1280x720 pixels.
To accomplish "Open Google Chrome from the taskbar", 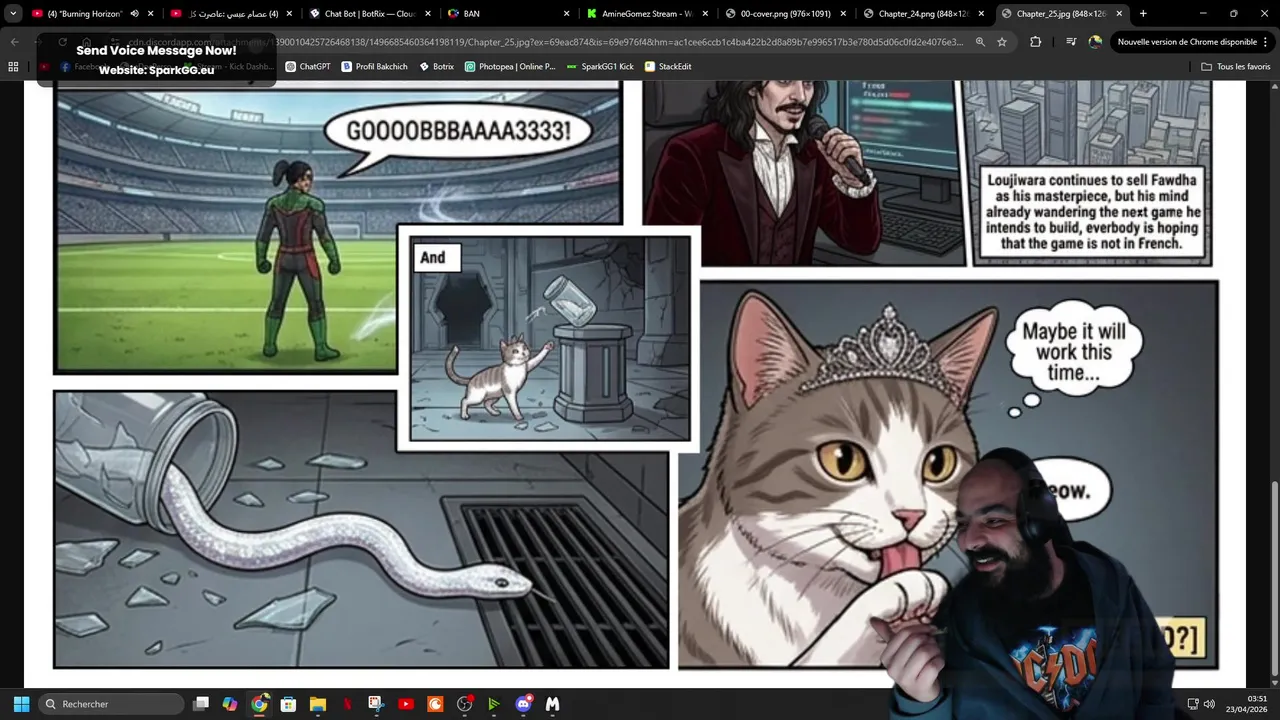I will tap(259, 704).
